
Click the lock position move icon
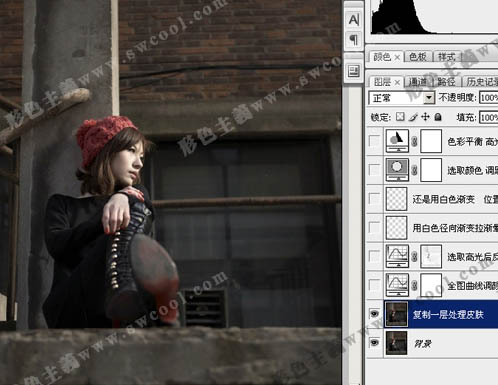[425, 117]
